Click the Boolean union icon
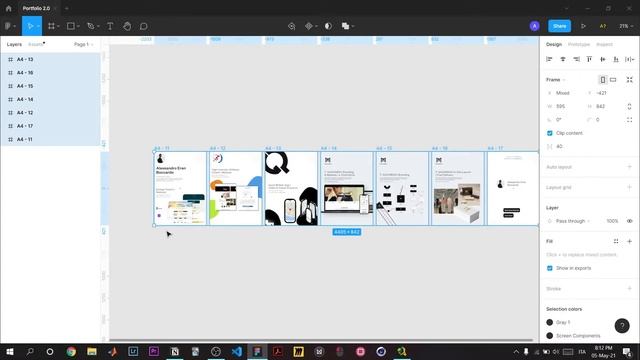The image size is (640, 360). (345, 26)
